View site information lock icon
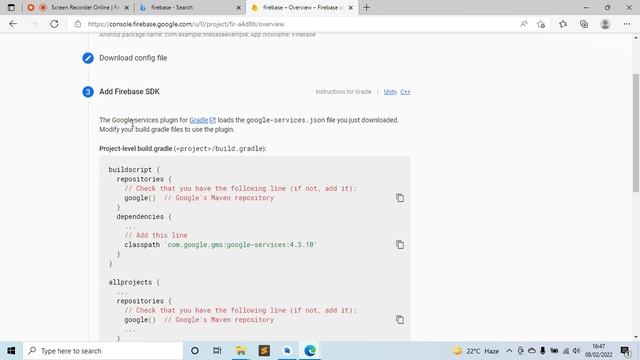The height and width of the screenshot is (360, 640). tap(78, 24)
